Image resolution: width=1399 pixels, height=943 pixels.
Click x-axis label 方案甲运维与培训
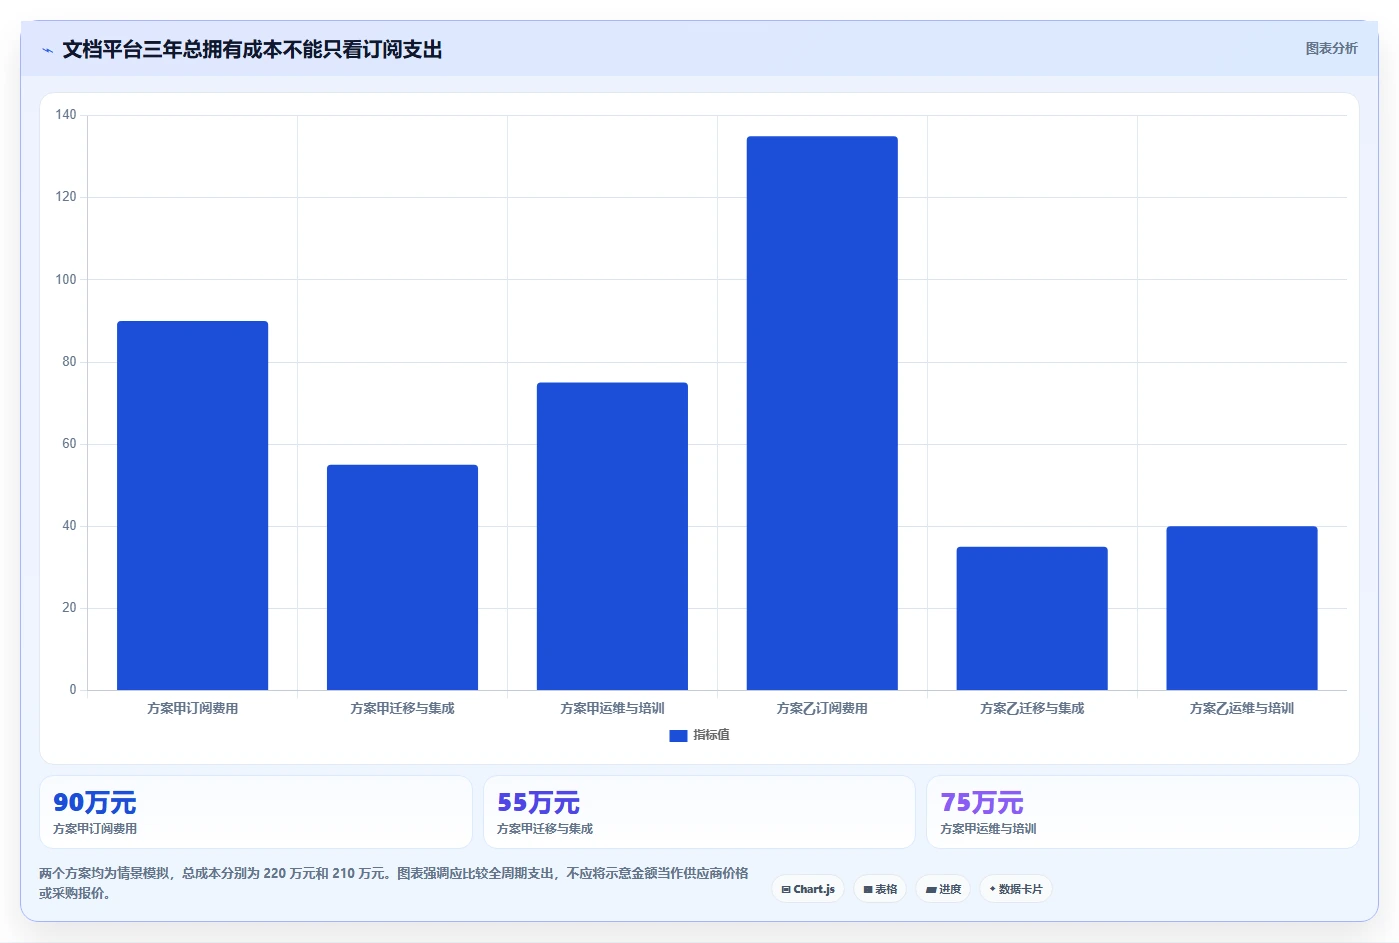click(612, 708)
